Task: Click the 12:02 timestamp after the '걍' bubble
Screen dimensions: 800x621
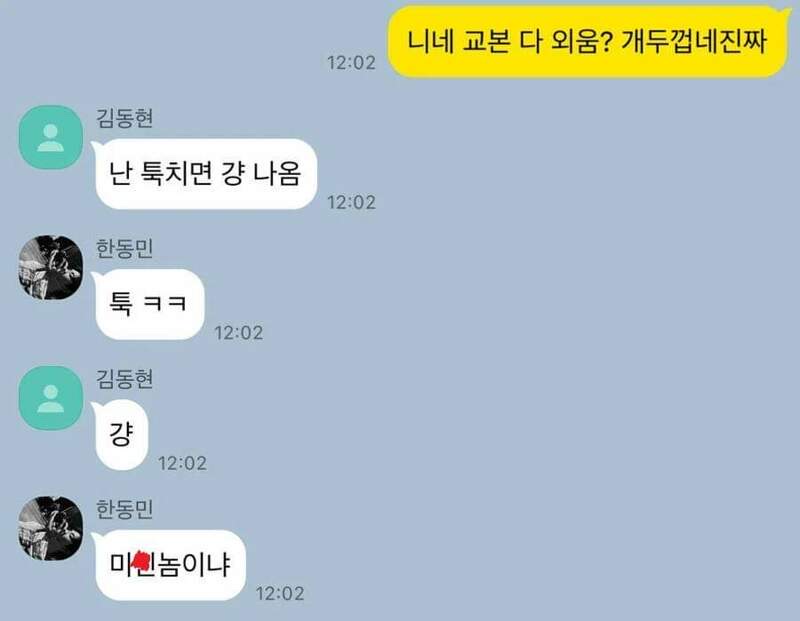Action: [x=183, y=463]
